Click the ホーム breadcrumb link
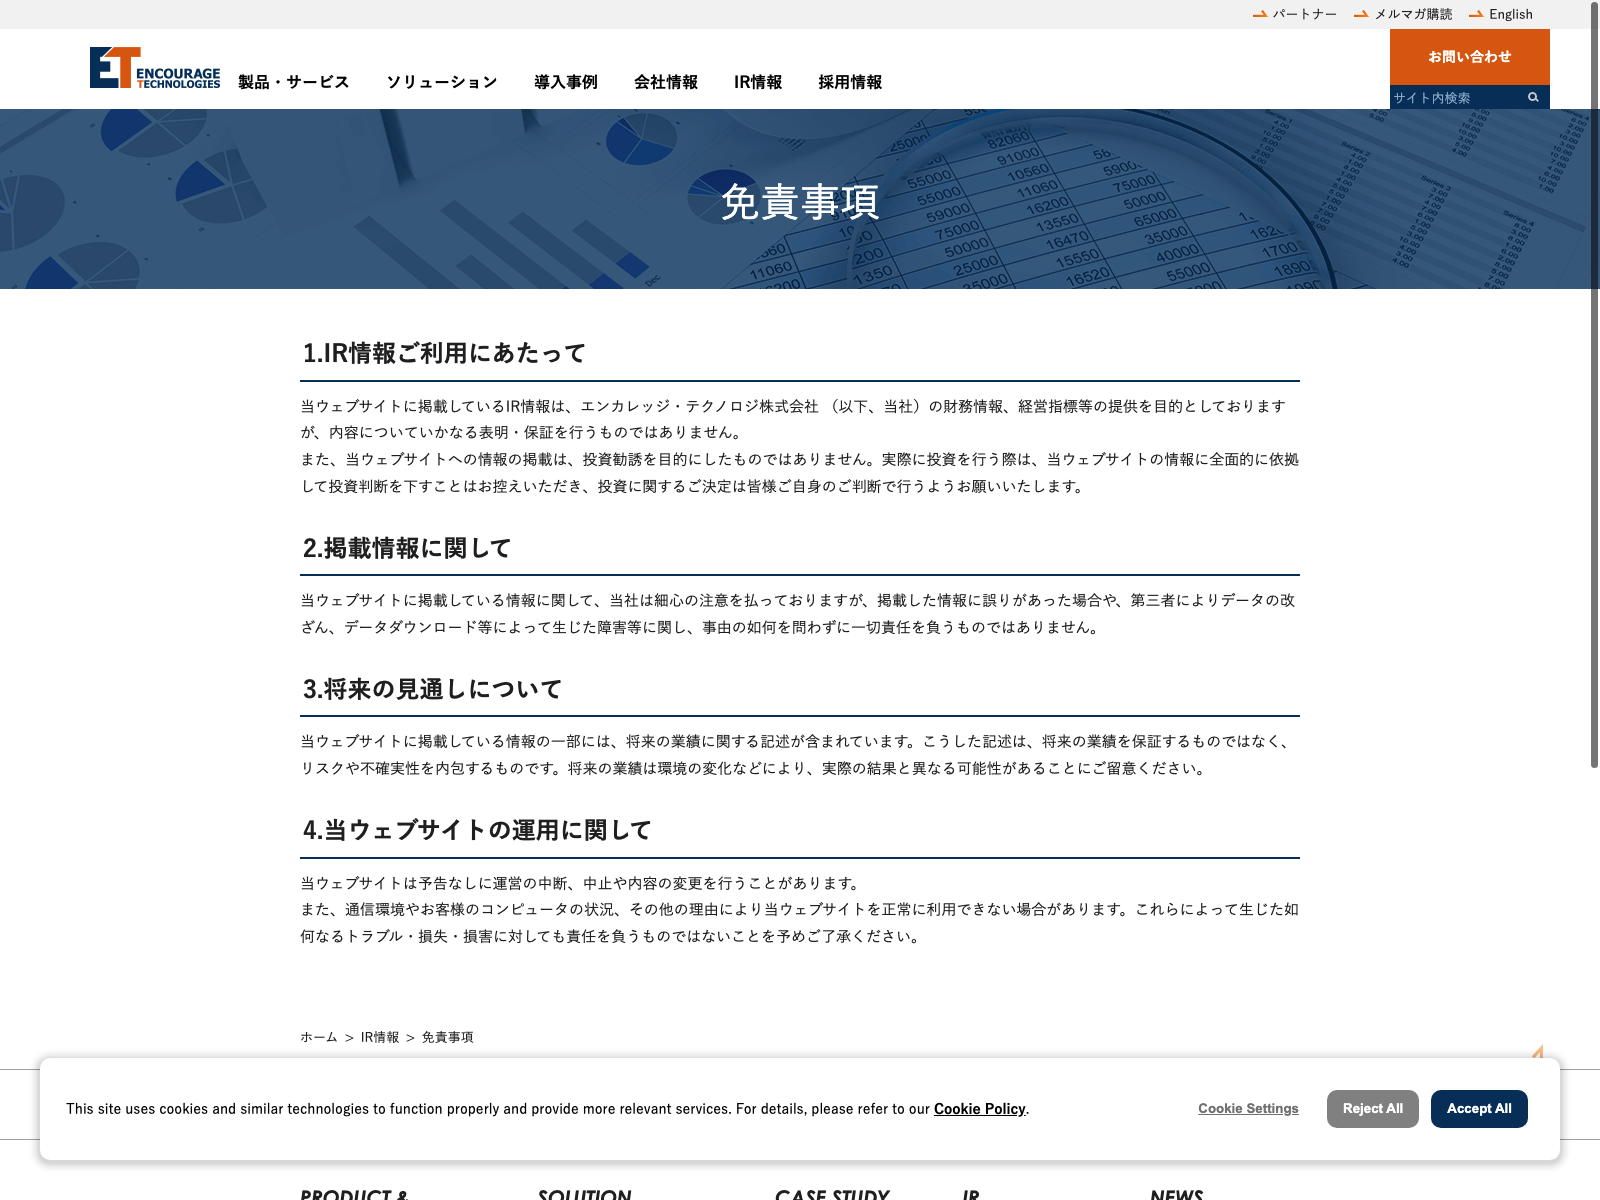 click(x=319, y=1037)
